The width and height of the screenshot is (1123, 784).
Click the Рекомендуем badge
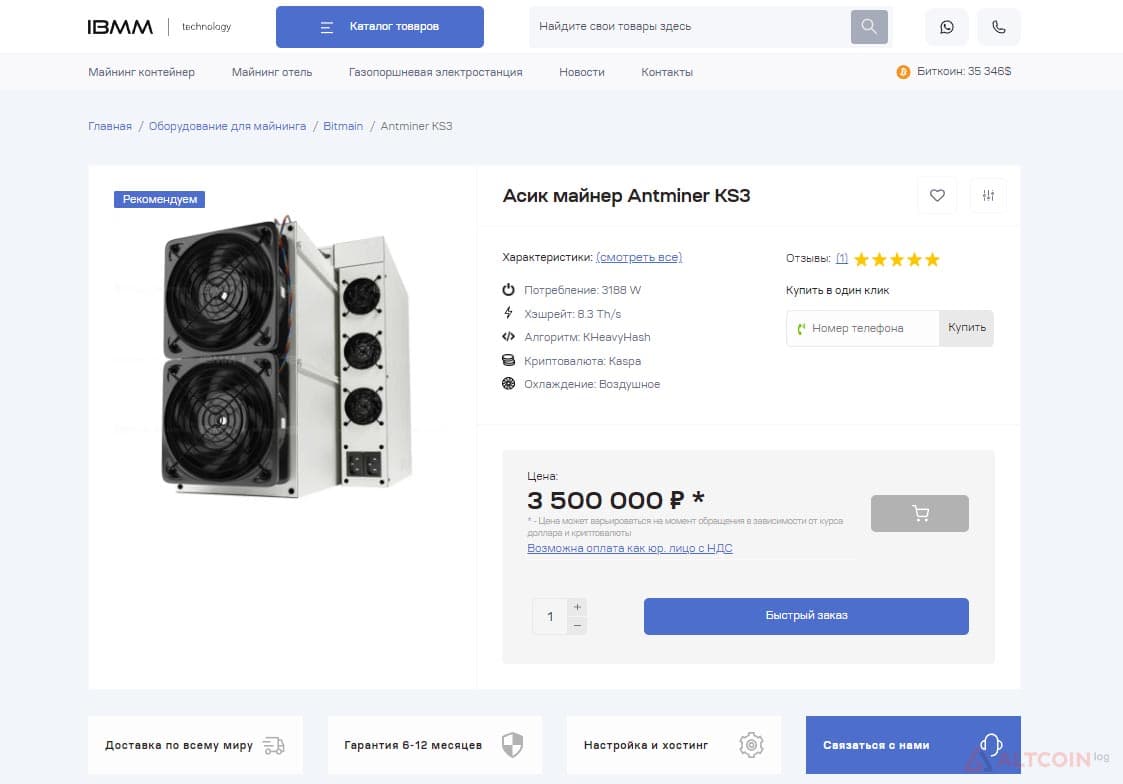[159, 199]
